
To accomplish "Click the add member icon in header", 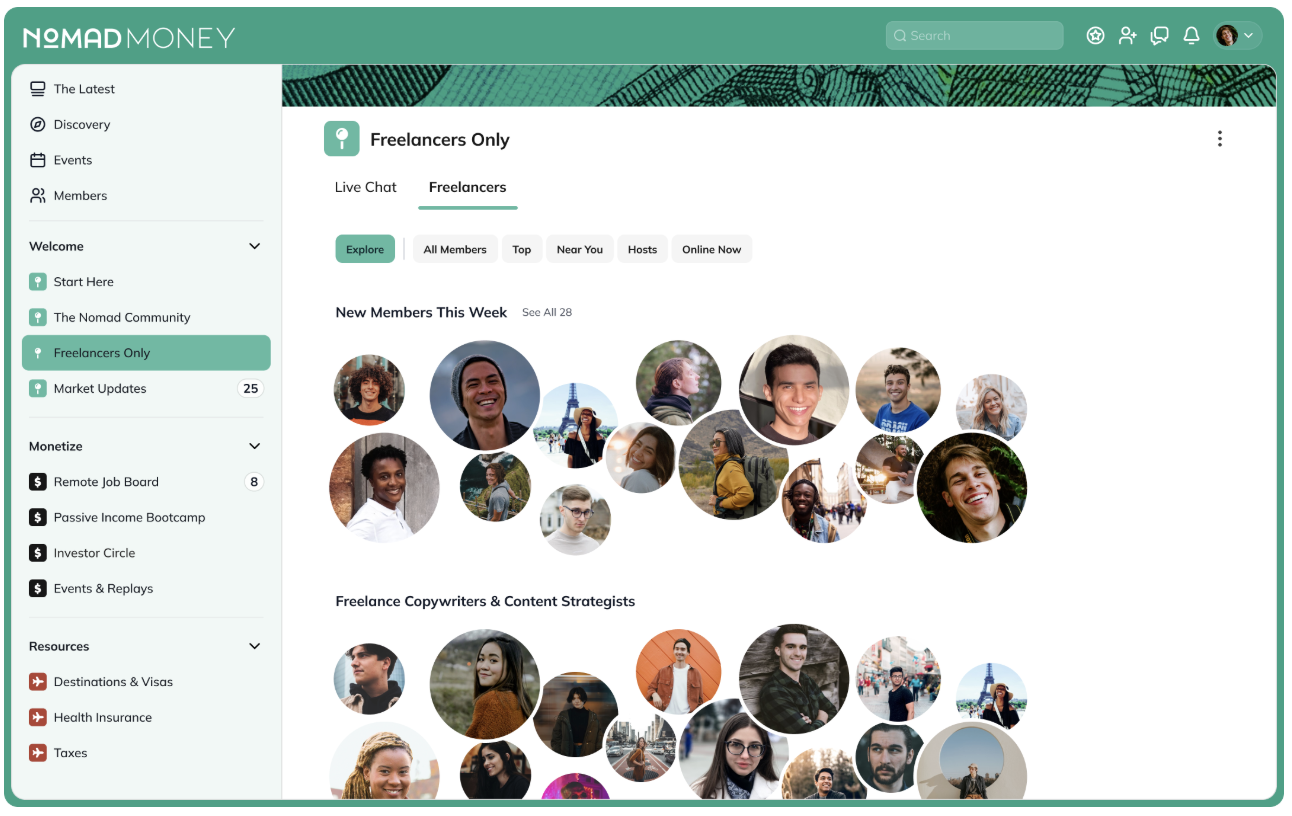I will coord(1128,36).
